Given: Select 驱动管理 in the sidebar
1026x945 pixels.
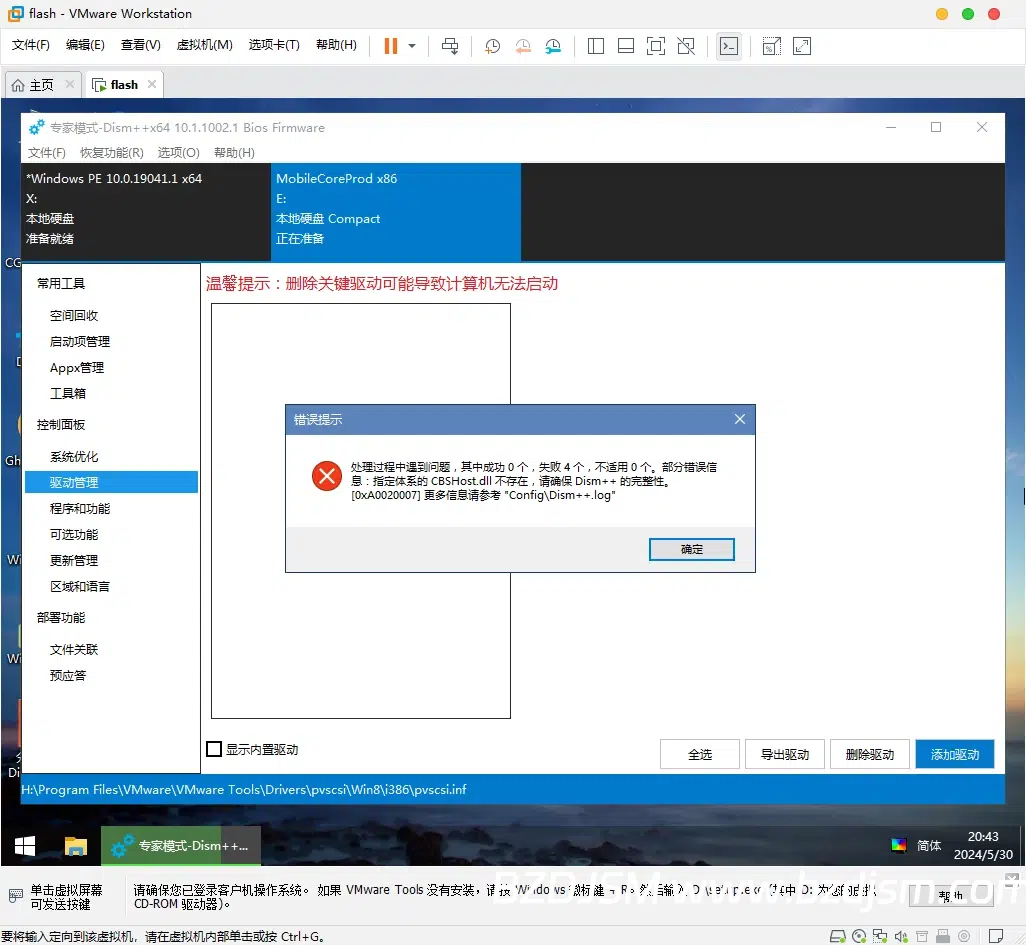Looking at the screenshot, I should (111, 482).
